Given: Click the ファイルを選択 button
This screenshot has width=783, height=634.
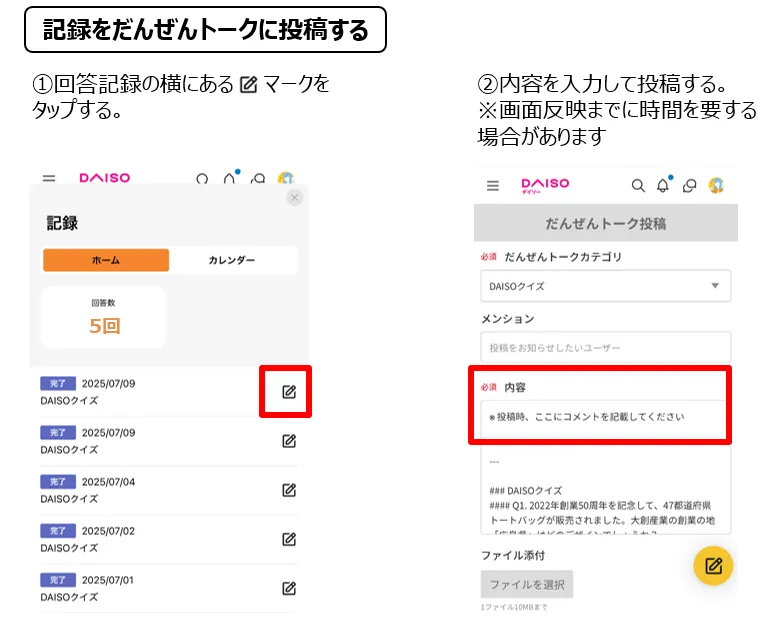Looking at the screenshot, I should tap(527, 585).
